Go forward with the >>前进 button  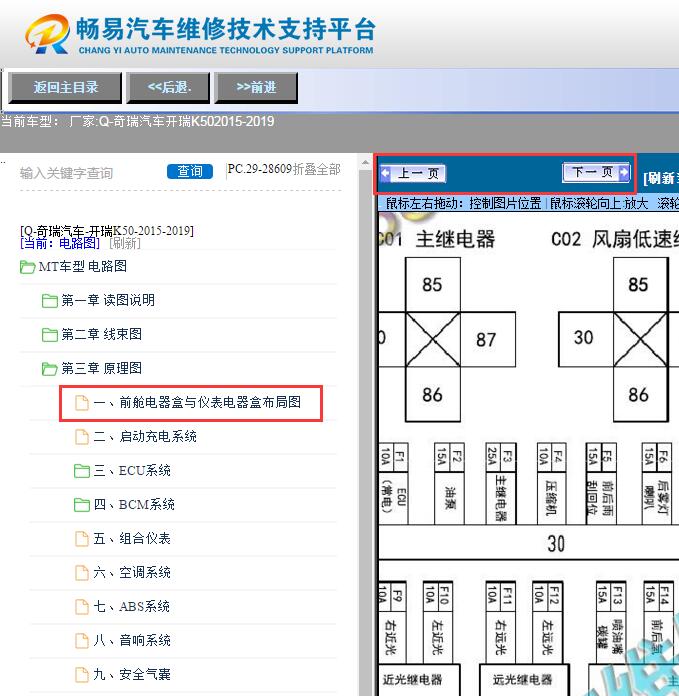click(256, 87)
